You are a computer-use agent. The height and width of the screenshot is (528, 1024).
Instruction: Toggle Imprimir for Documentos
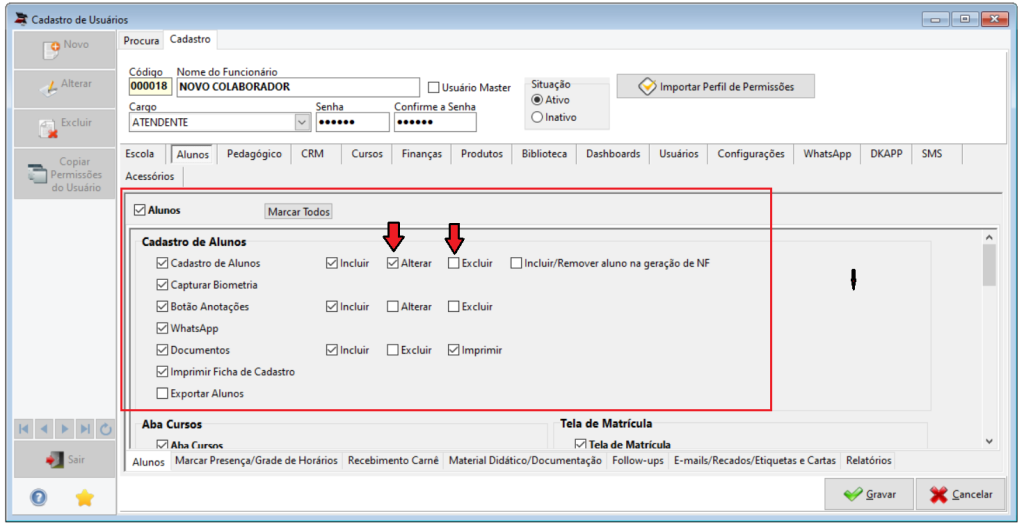pyautogui.click(x=453, y=350)
